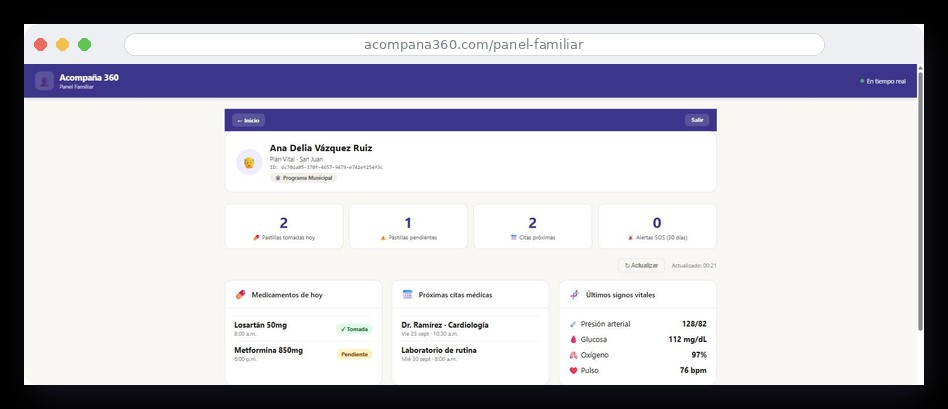
Task: Click the 76 bpm pulse value
Action: [x=693, y=371]
